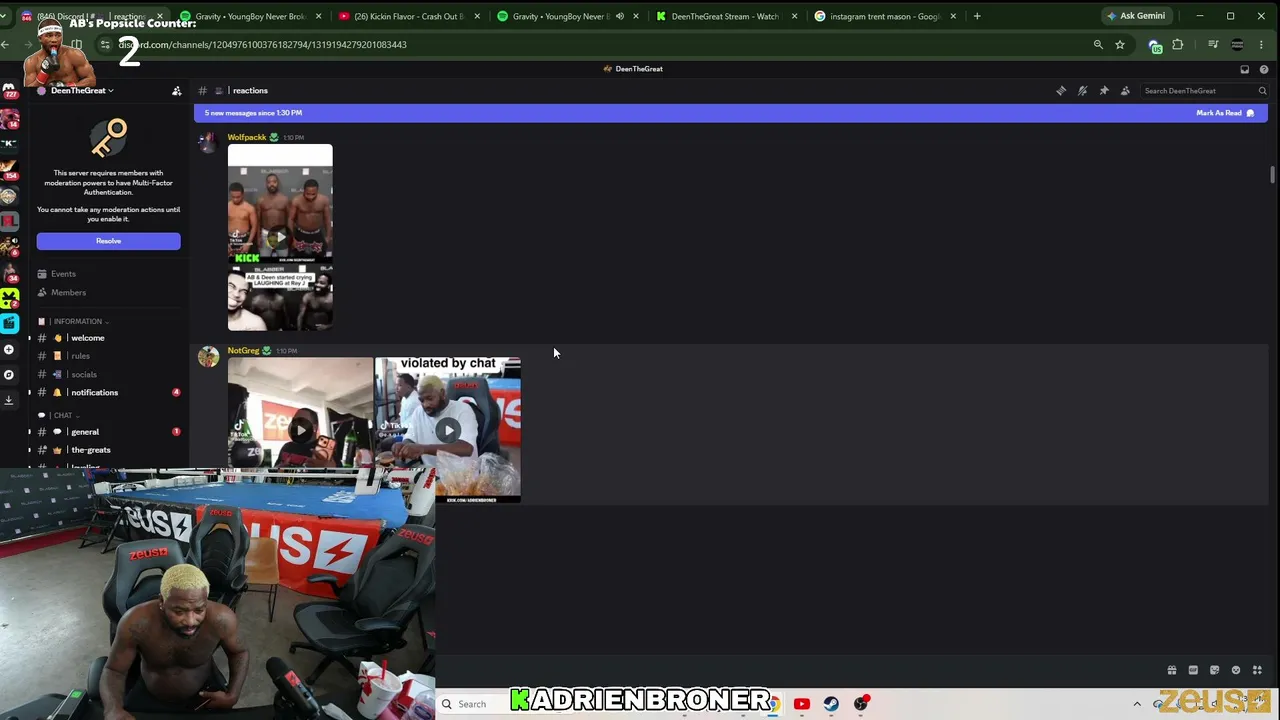1280x720 pixels.
Task: Open Discord direct messages home icon
Action: click(9, 91)
